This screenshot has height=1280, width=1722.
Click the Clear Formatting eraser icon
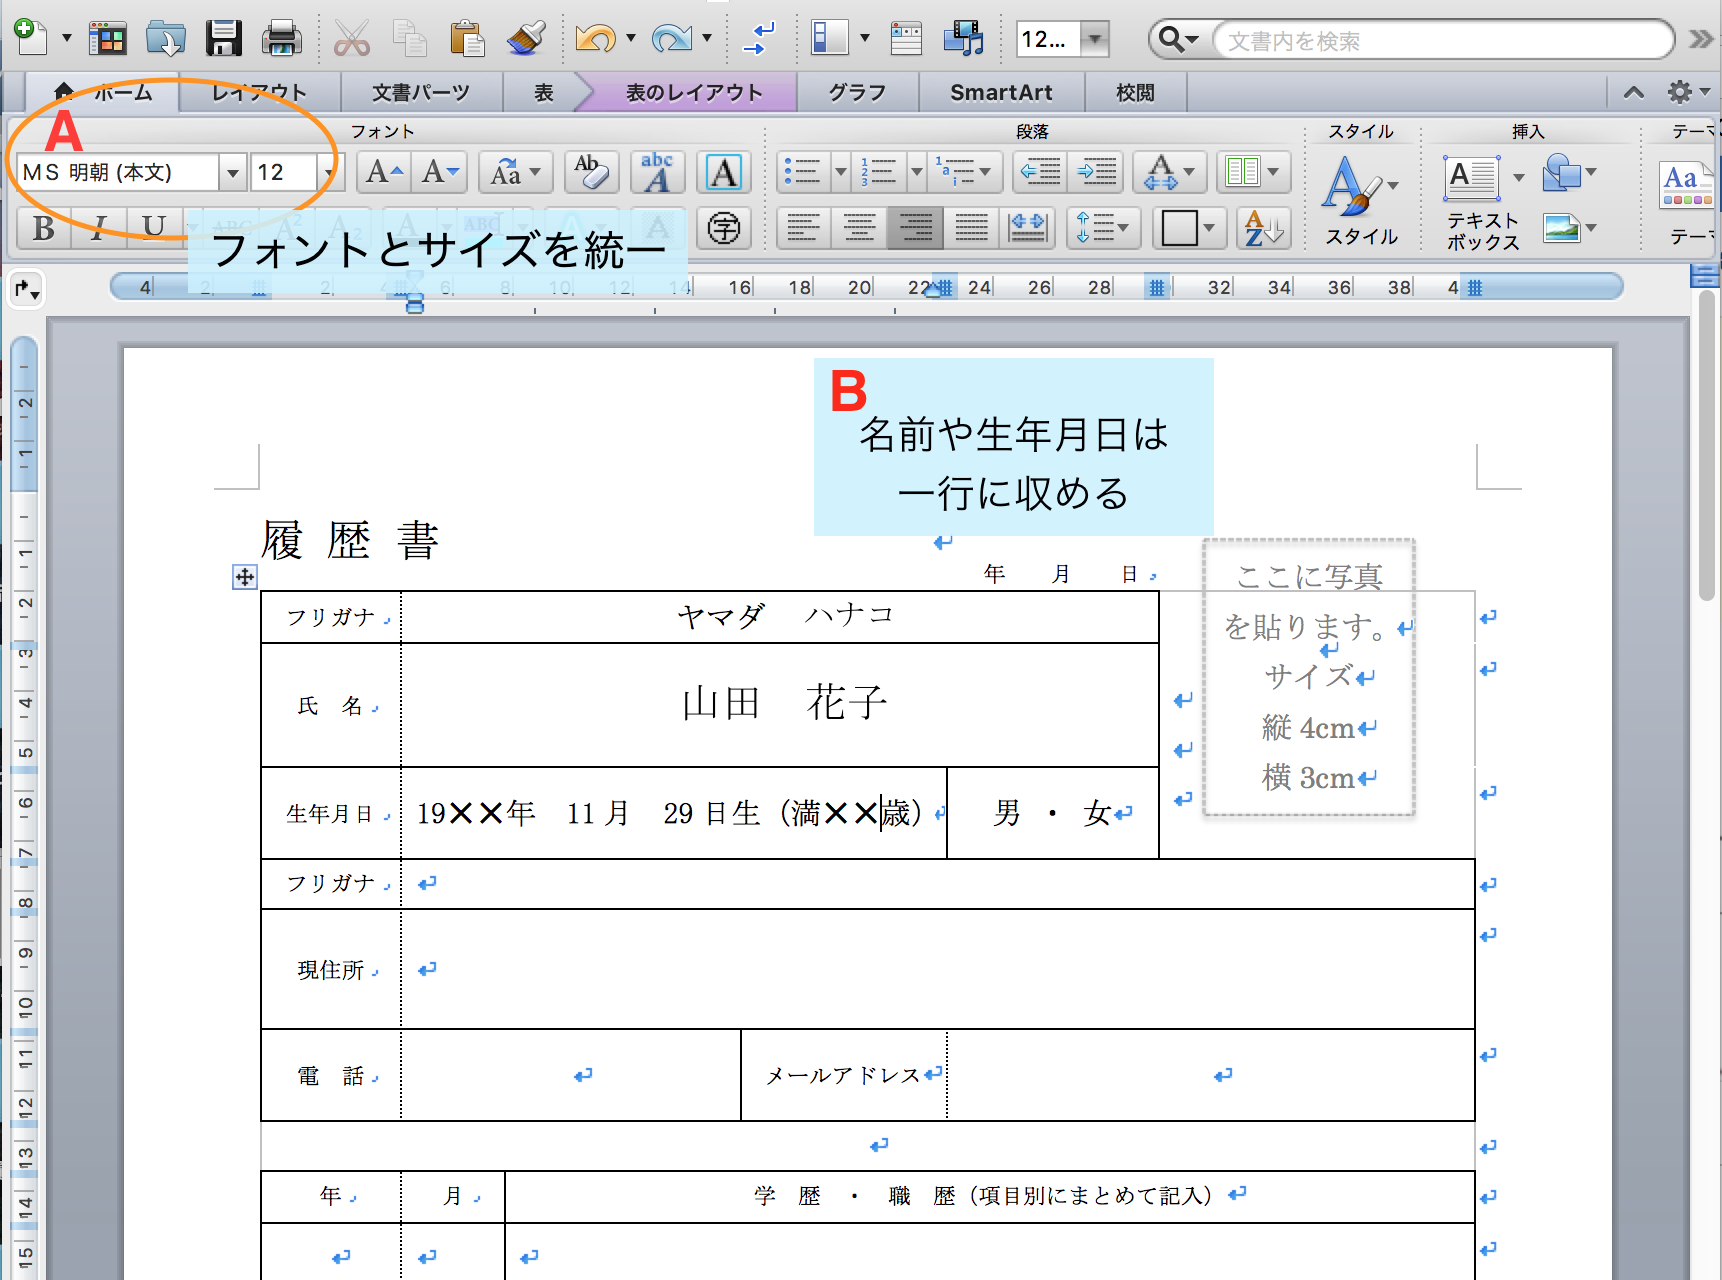[591, 173]
